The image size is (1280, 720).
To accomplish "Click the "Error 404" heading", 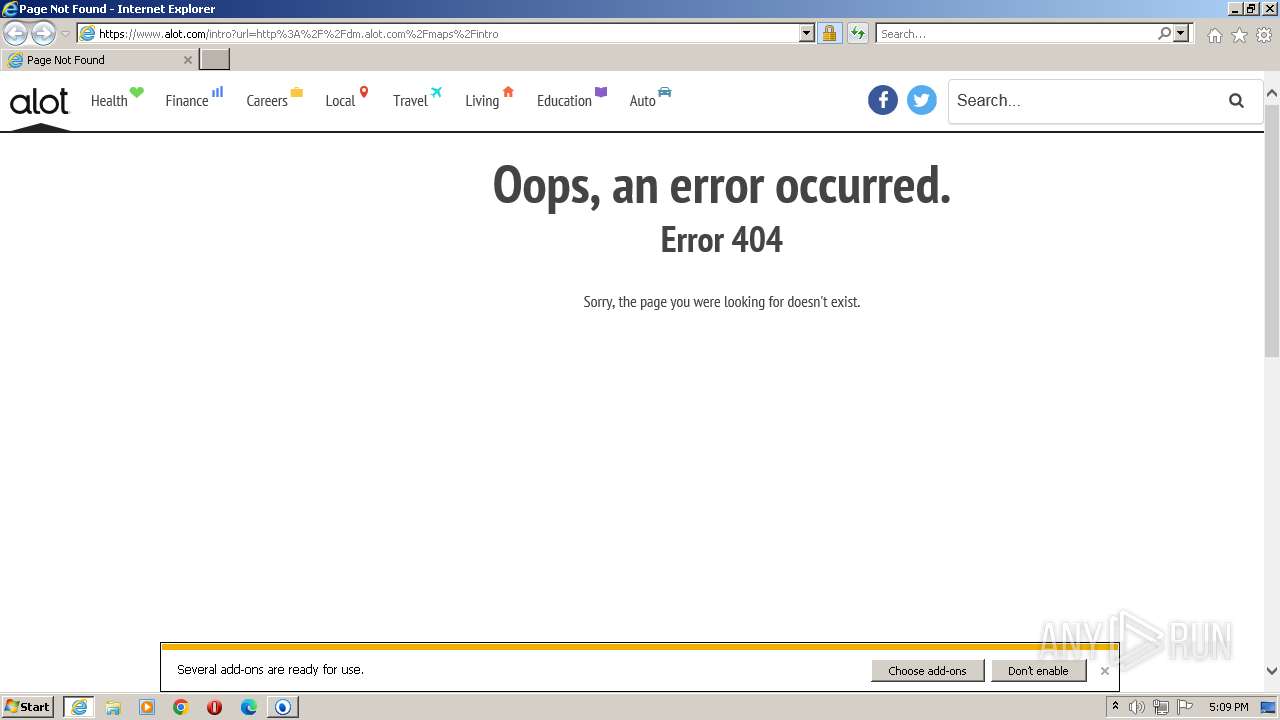I will (x=722, y=240).
